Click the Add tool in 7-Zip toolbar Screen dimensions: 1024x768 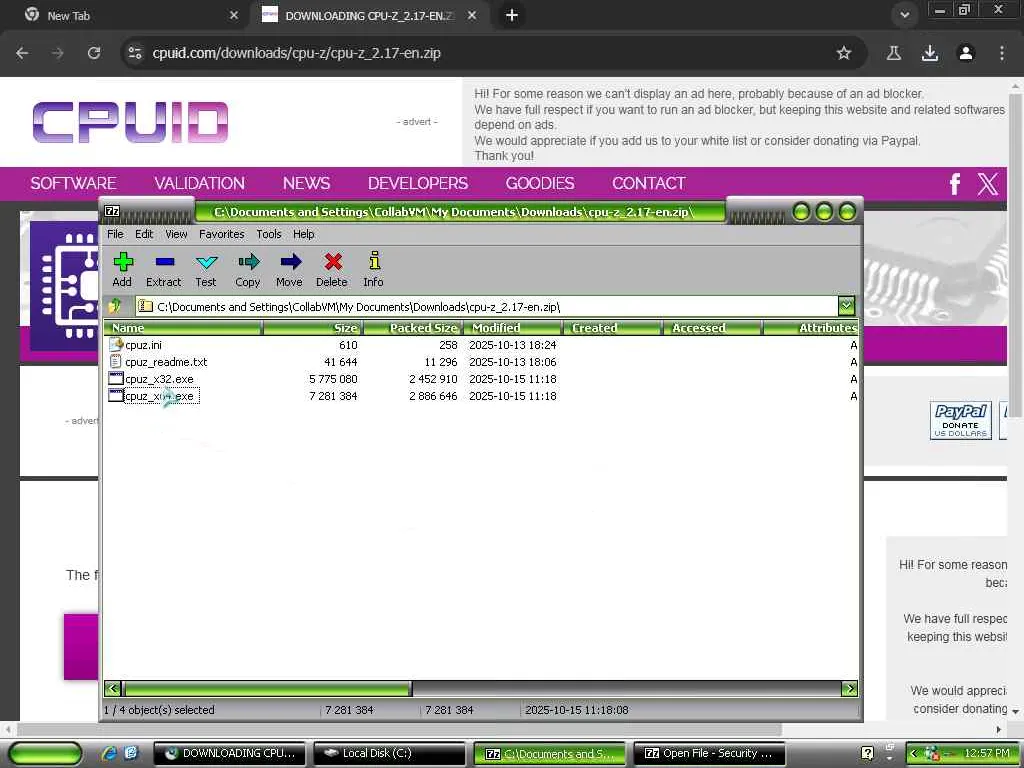click(122, 270)
